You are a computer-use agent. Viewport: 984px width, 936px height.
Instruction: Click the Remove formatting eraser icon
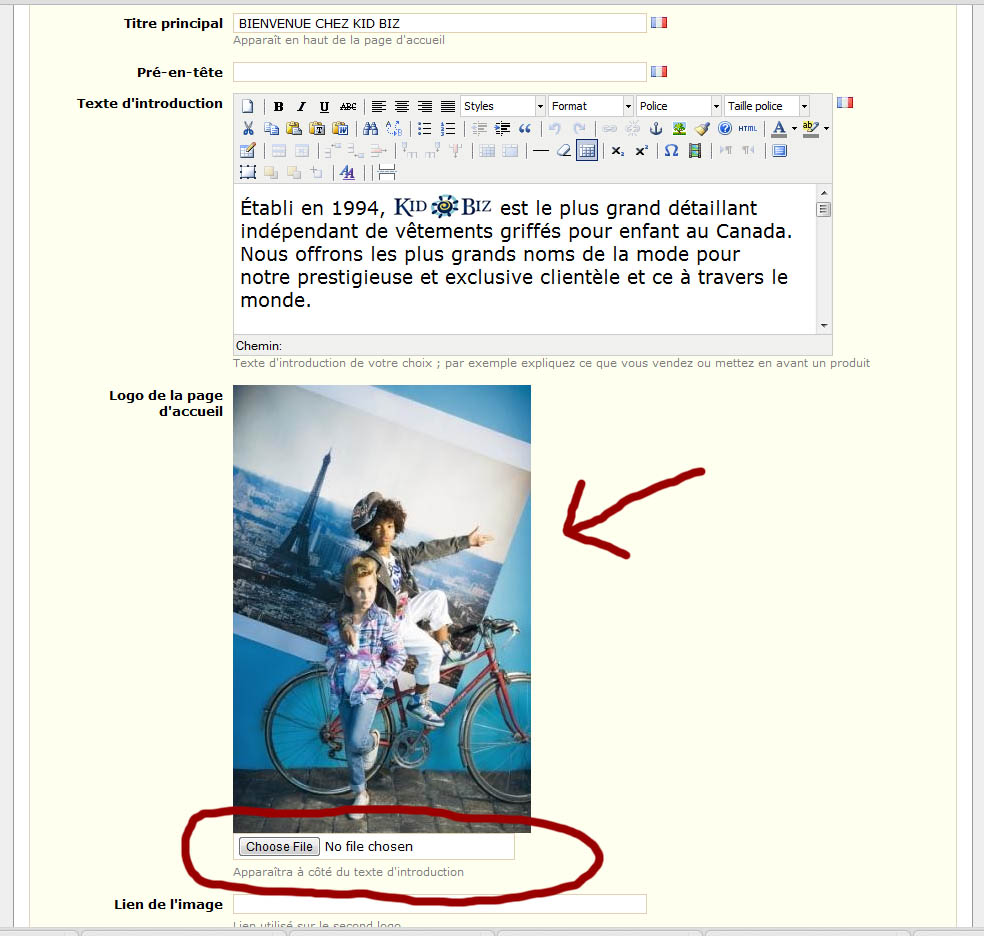[x=564, y=151]
